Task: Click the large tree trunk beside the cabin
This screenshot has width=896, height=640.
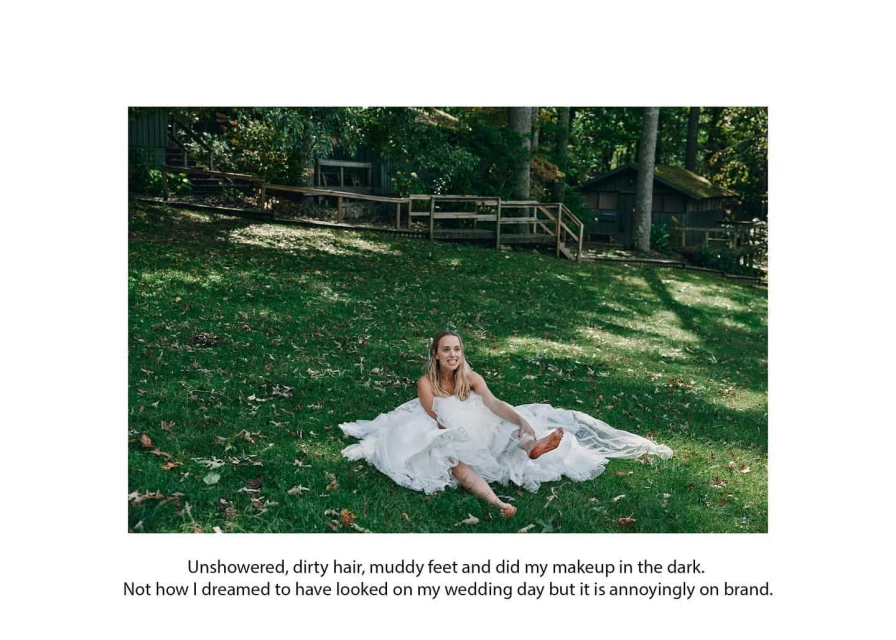Action: coord(645,179)
